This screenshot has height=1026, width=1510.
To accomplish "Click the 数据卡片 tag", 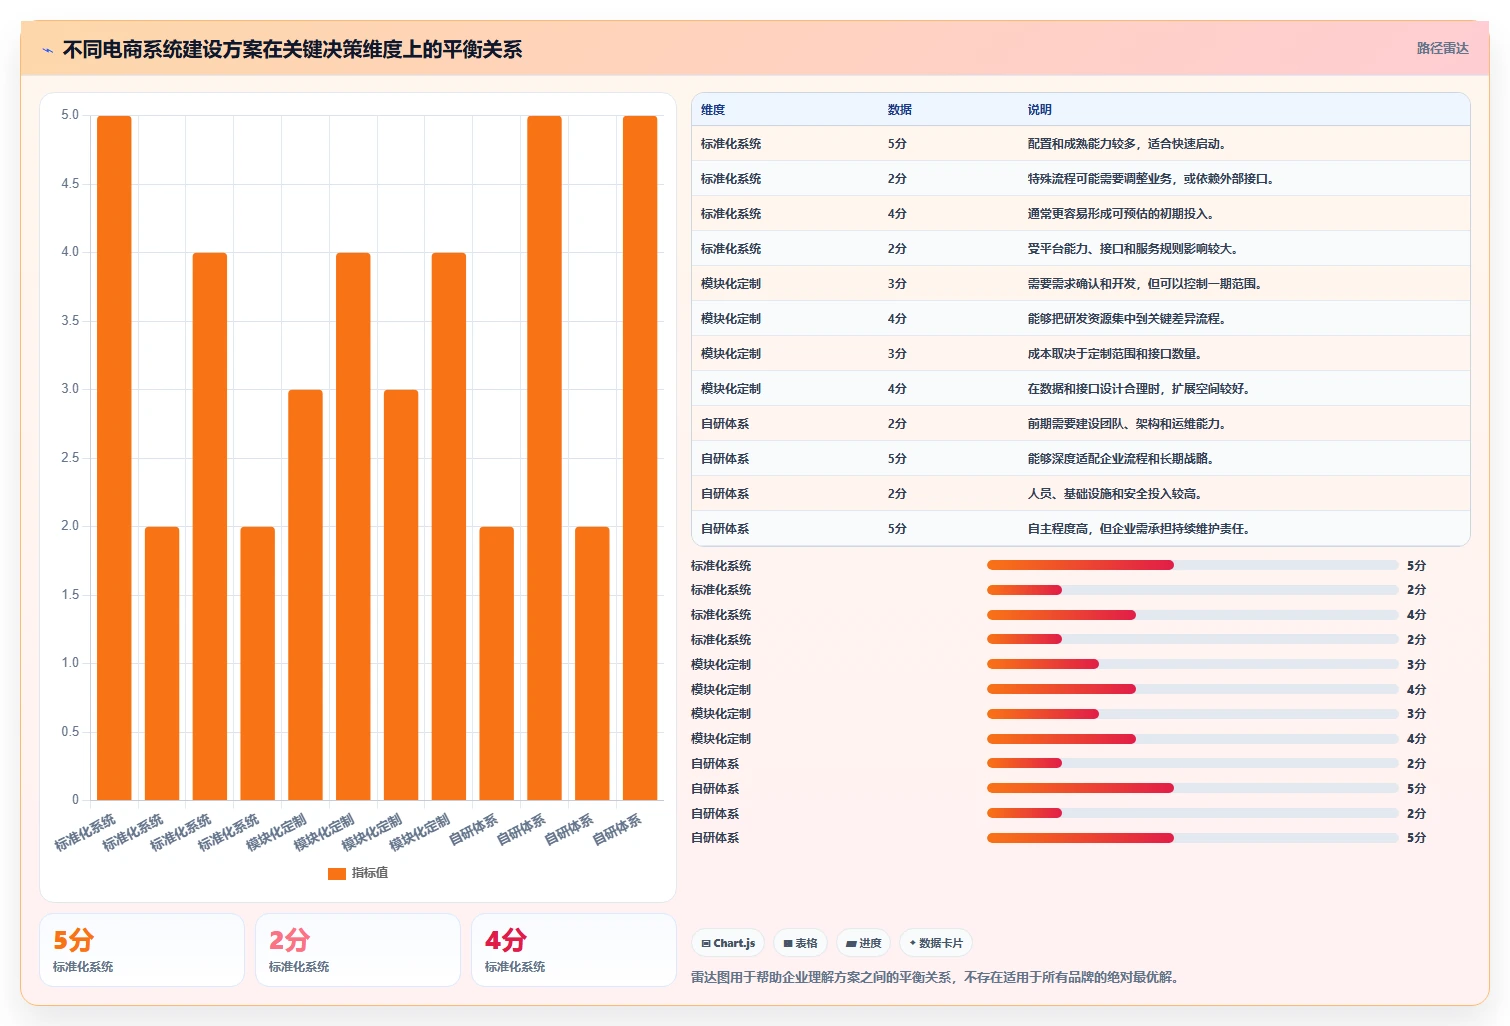I will coord(936,943).
